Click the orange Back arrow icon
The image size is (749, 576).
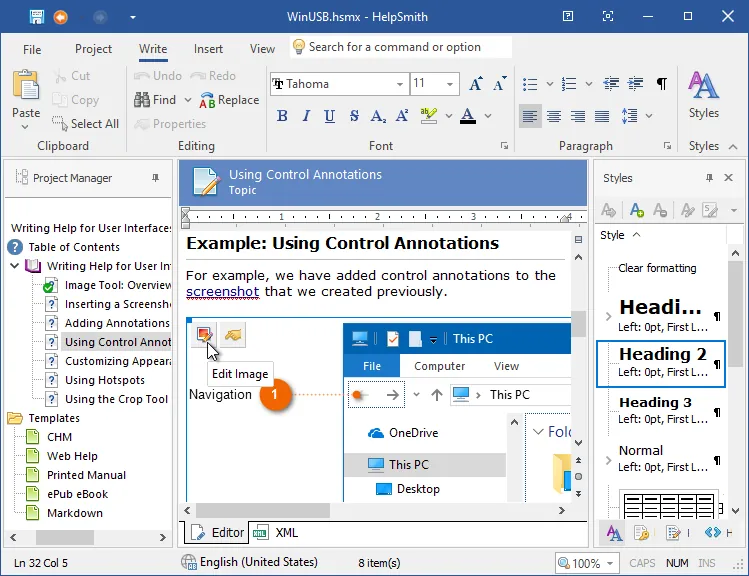pos(61,17)
